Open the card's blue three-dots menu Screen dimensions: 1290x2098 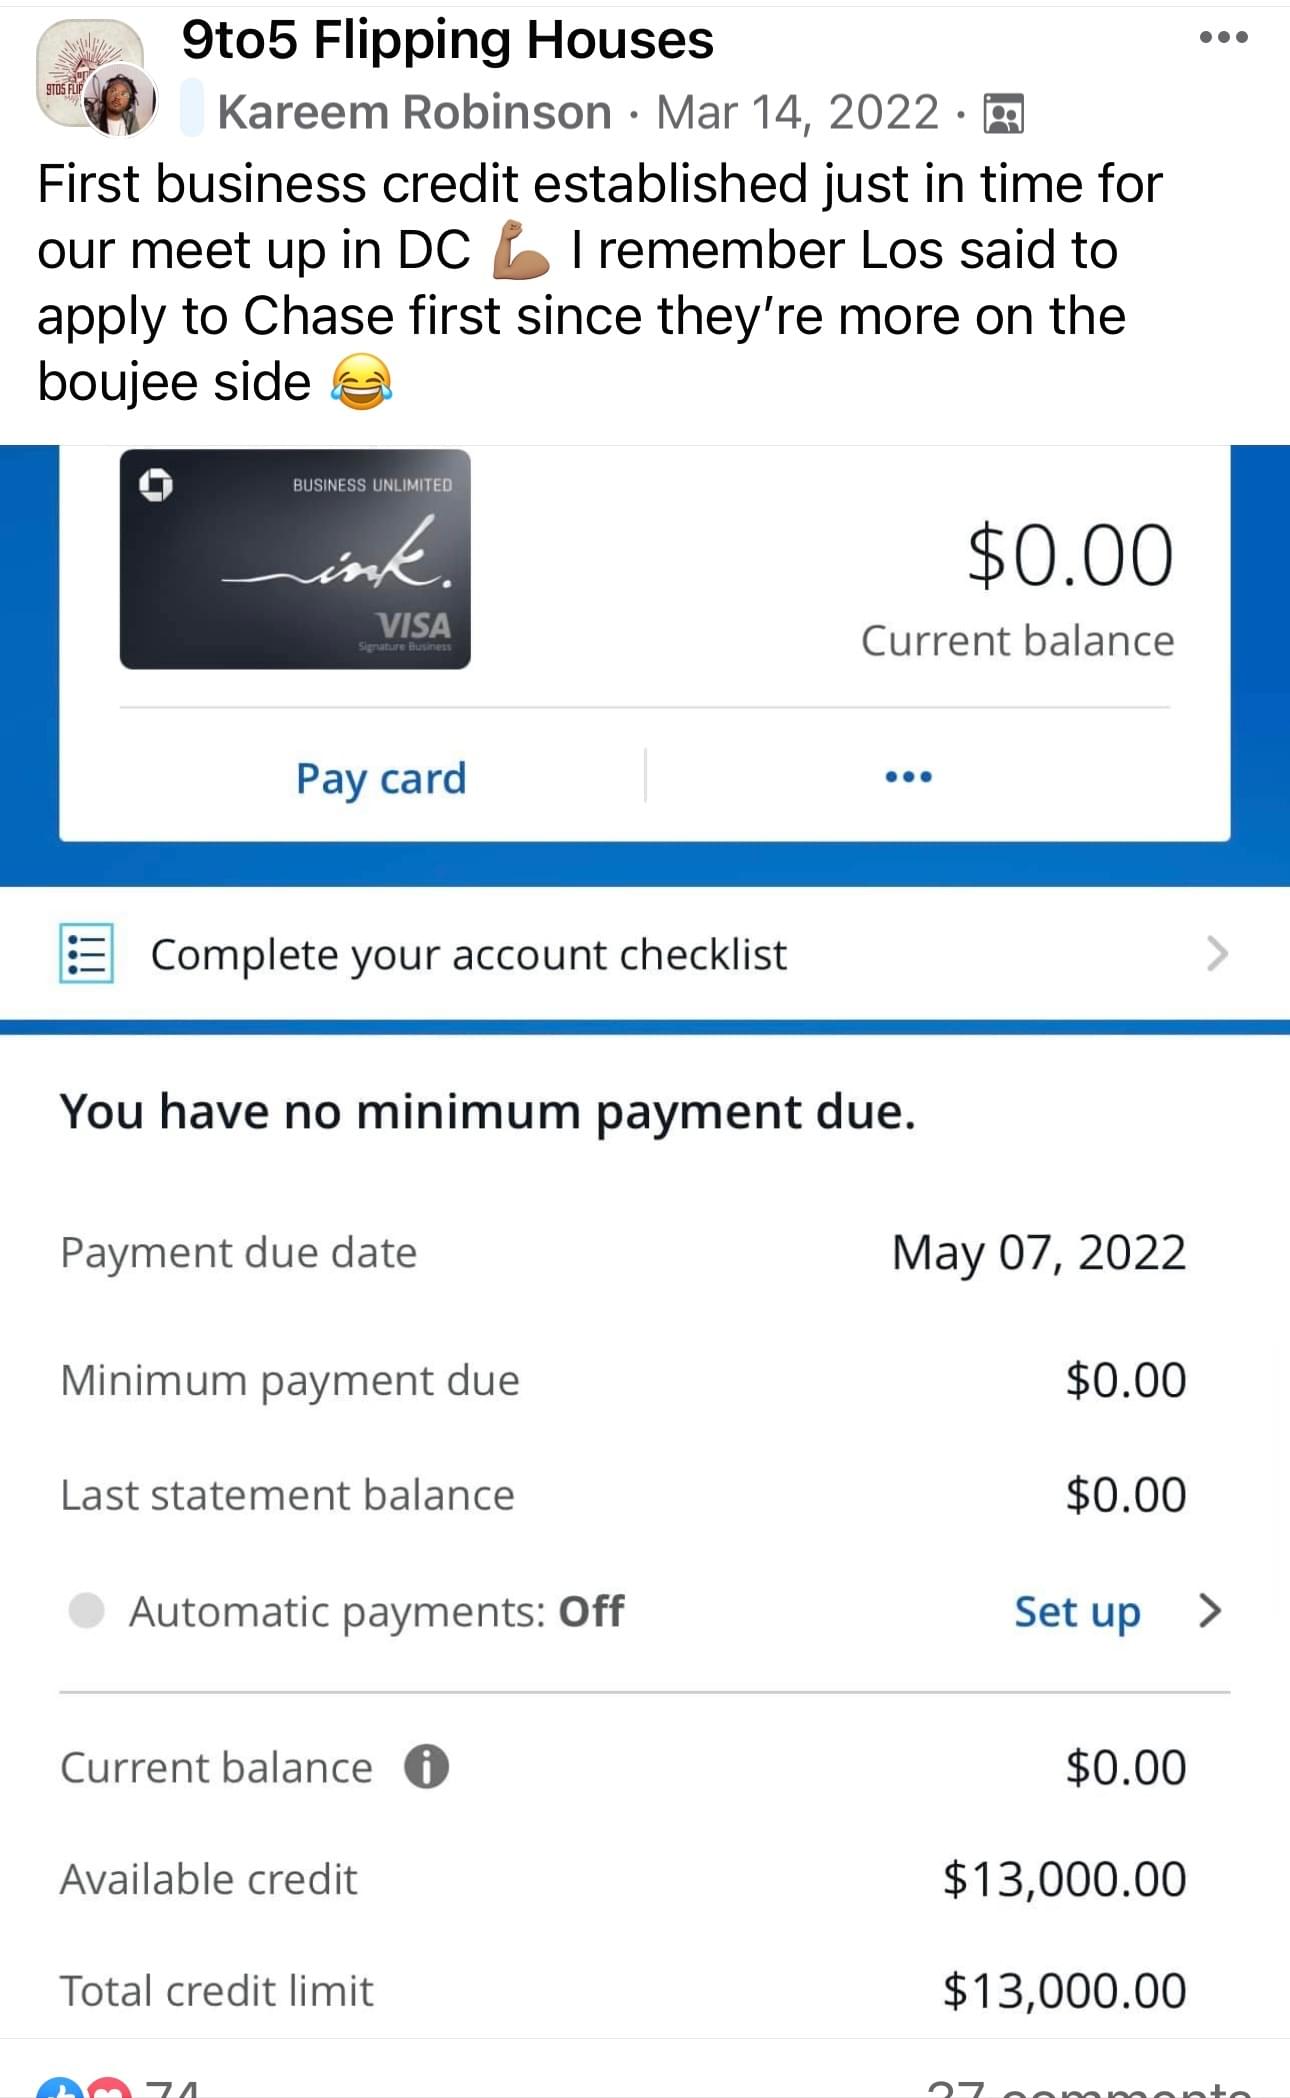908,777
